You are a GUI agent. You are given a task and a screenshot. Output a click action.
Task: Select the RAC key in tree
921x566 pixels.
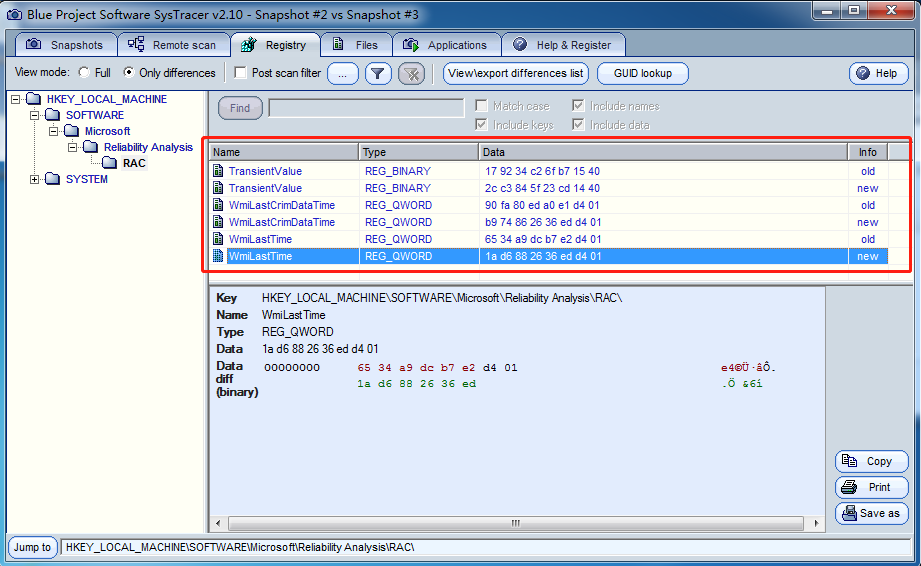[x=134, y=163]
